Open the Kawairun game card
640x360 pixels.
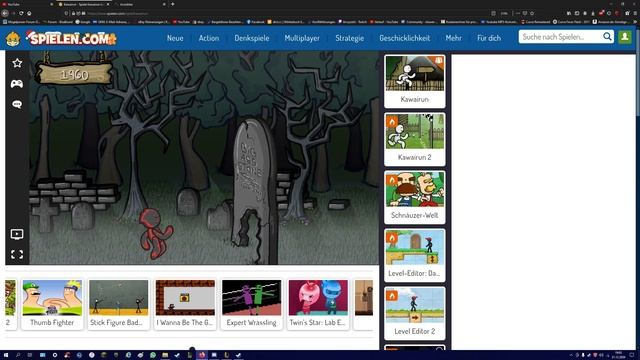(415, 81)
